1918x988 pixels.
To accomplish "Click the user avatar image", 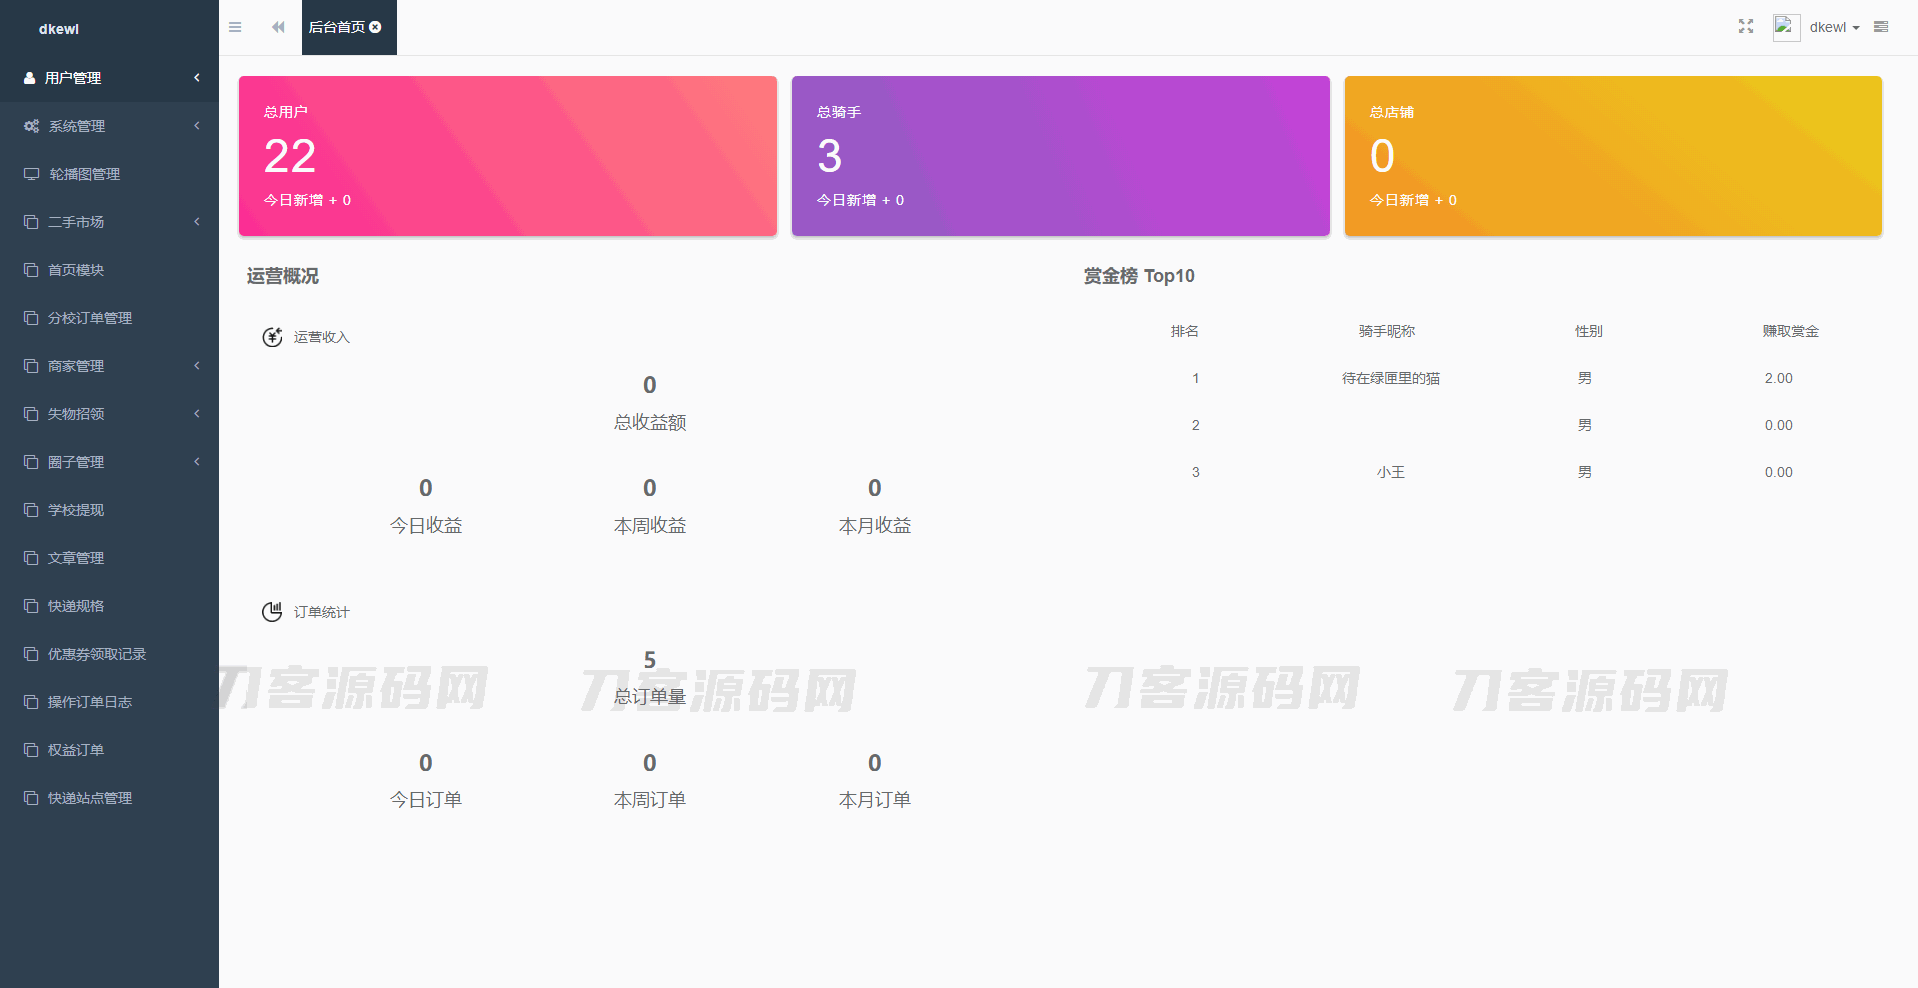I will point(1786,27).
